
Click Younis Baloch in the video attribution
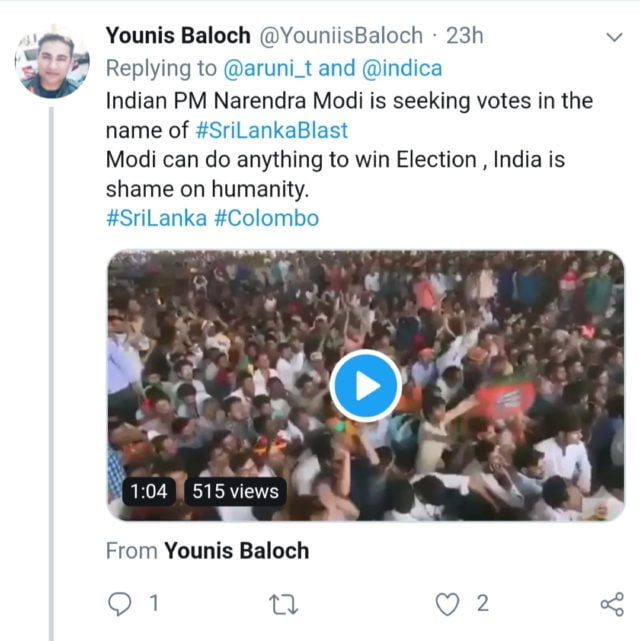236,551
